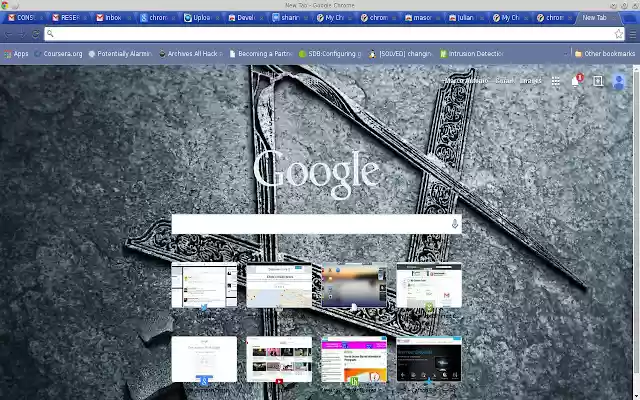This screenshot has width=640, height=400.
Task: Open the sunset desktop most-visited thumbnail
Action: (x=354, y=285)
